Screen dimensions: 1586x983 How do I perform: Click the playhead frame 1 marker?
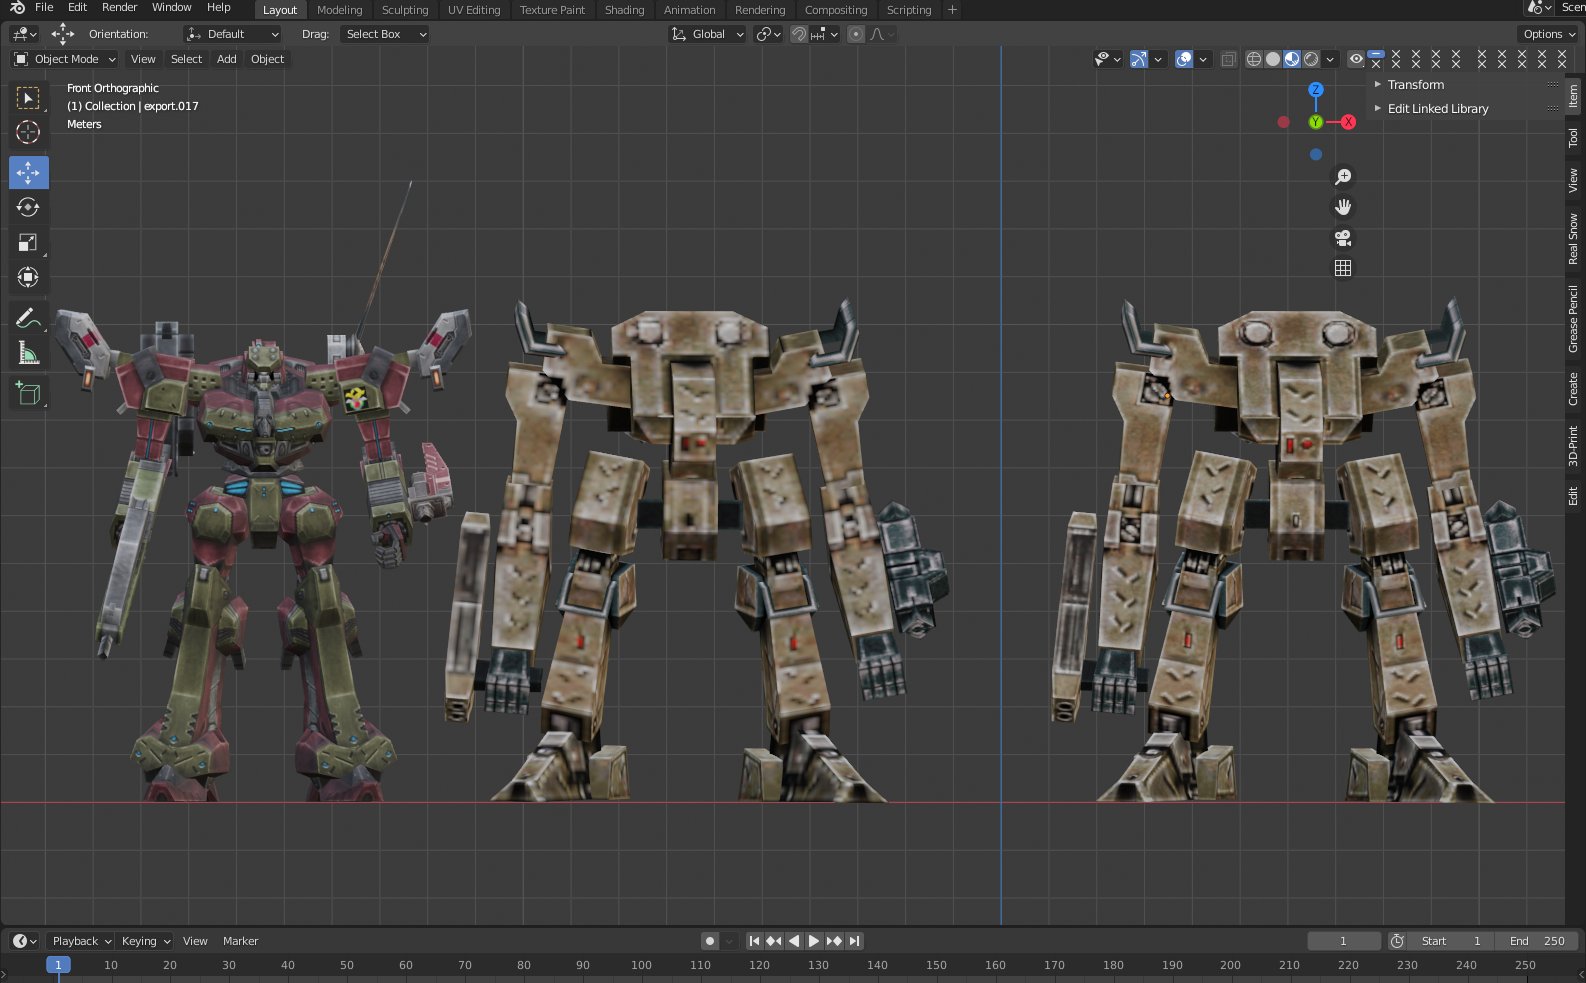click(58, 965)
